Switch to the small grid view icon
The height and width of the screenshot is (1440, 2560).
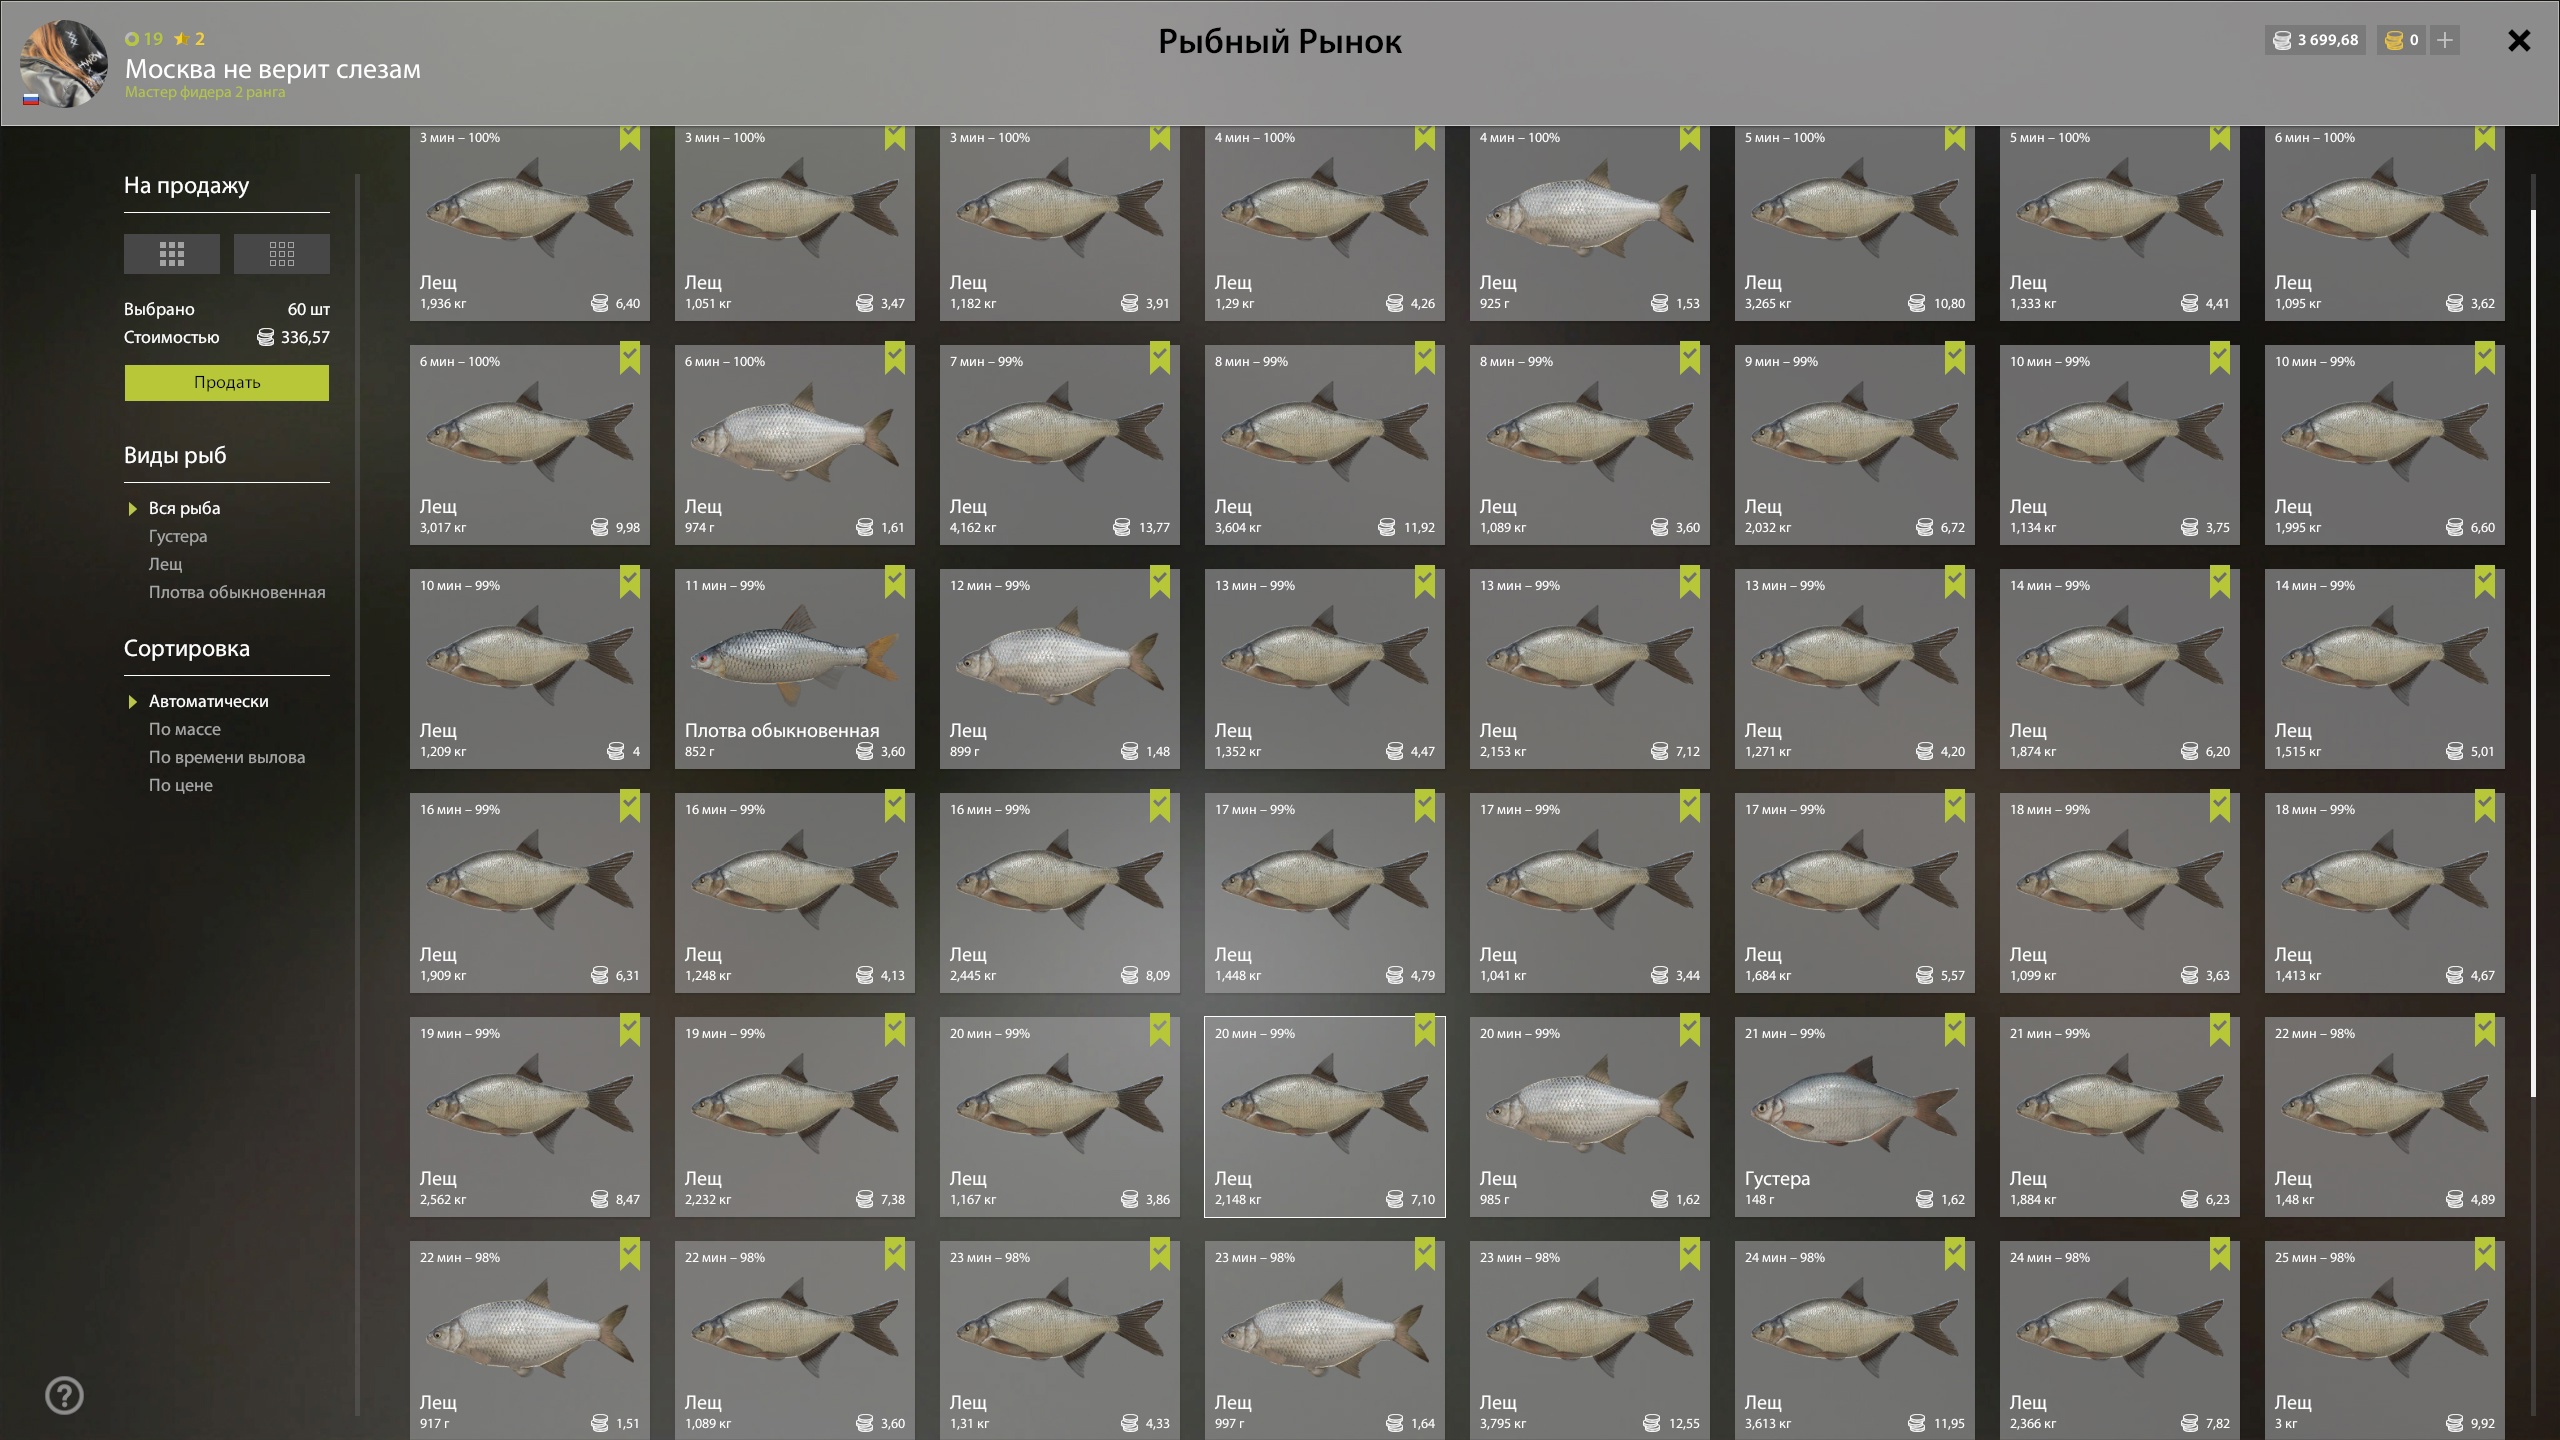click(281, 254)
